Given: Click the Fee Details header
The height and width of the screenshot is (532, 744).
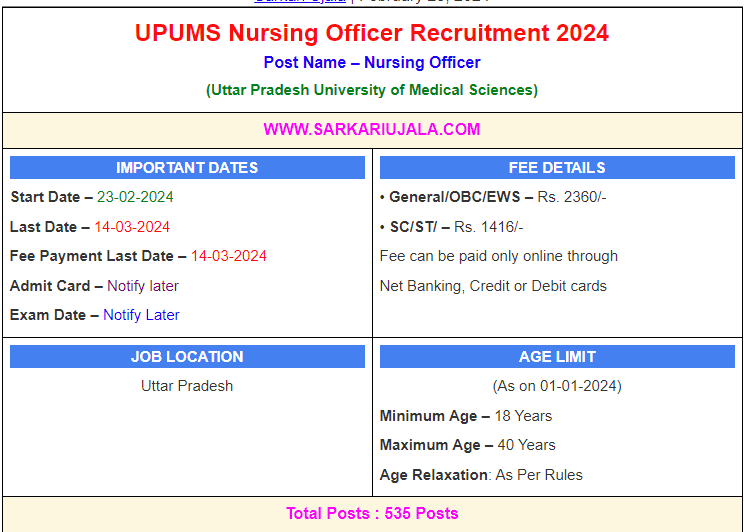Looking at the screenshot, I should click(x=557, y=168).
